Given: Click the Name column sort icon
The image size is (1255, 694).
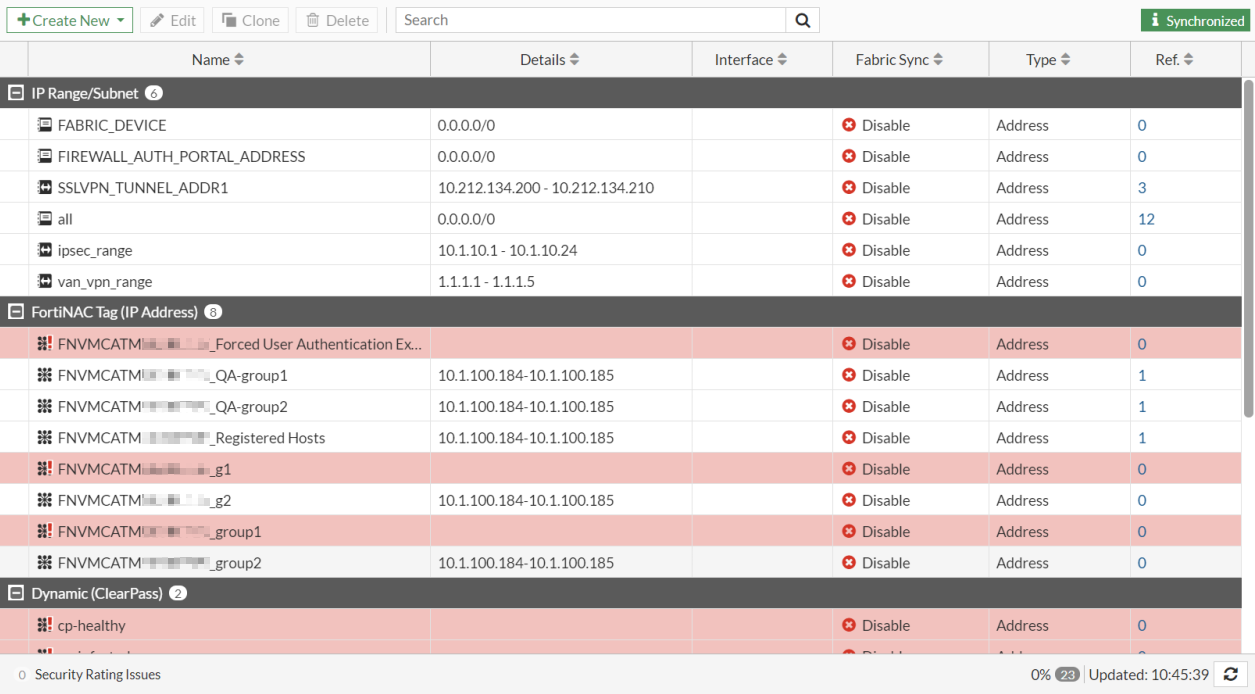Looking at the screenshot, I should (239, 60).
